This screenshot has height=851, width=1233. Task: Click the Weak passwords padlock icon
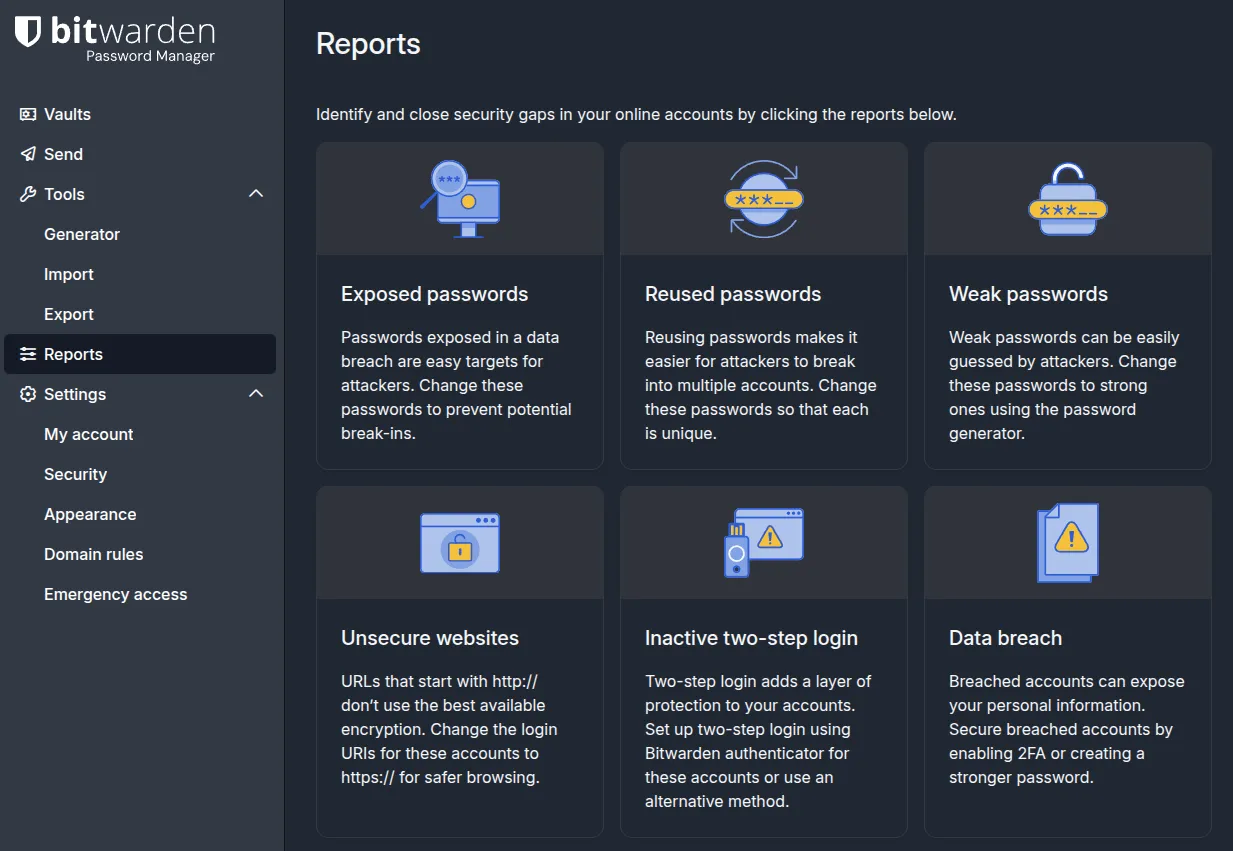(1067, 197)
